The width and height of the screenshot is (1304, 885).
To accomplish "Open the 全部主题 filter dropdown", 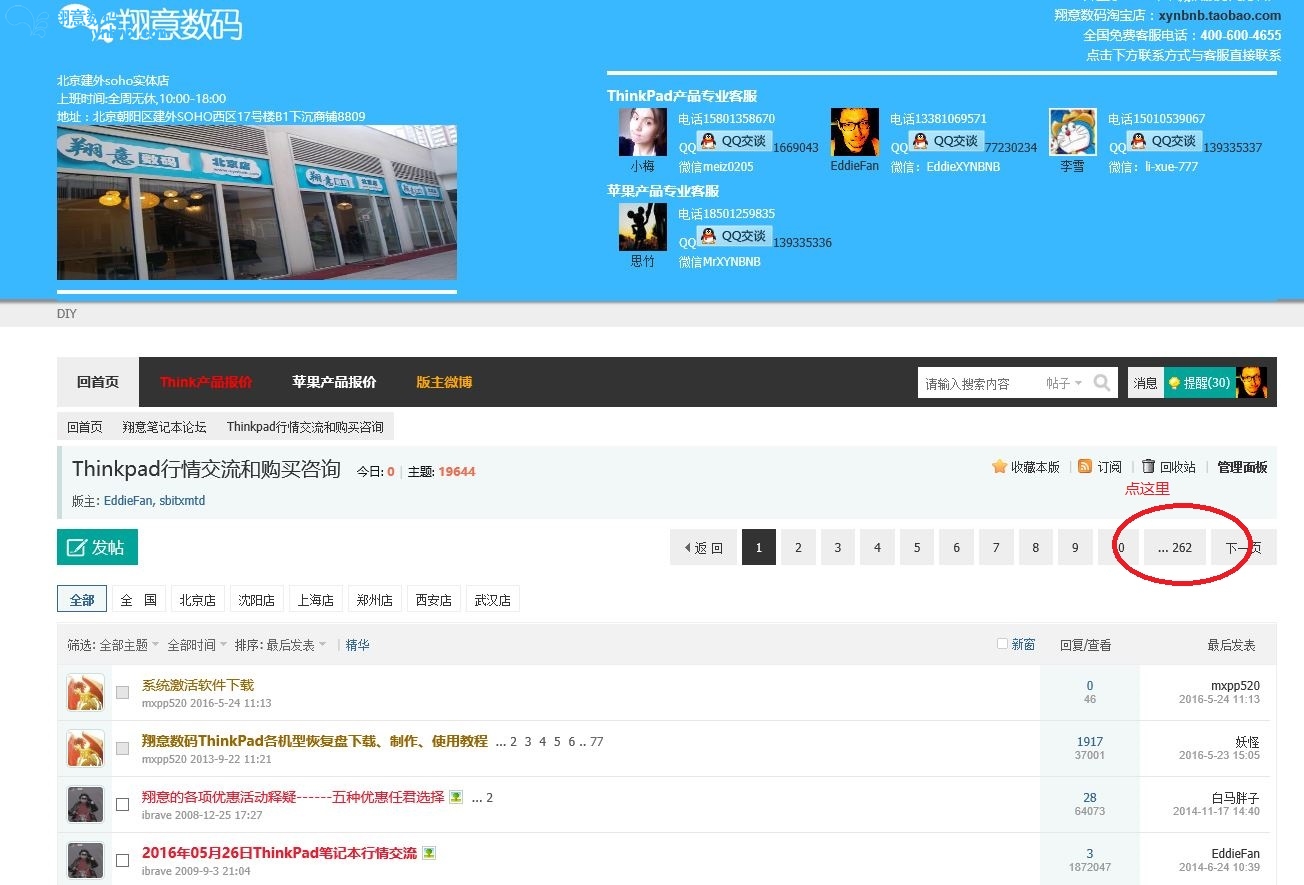I will click(128, 645).
